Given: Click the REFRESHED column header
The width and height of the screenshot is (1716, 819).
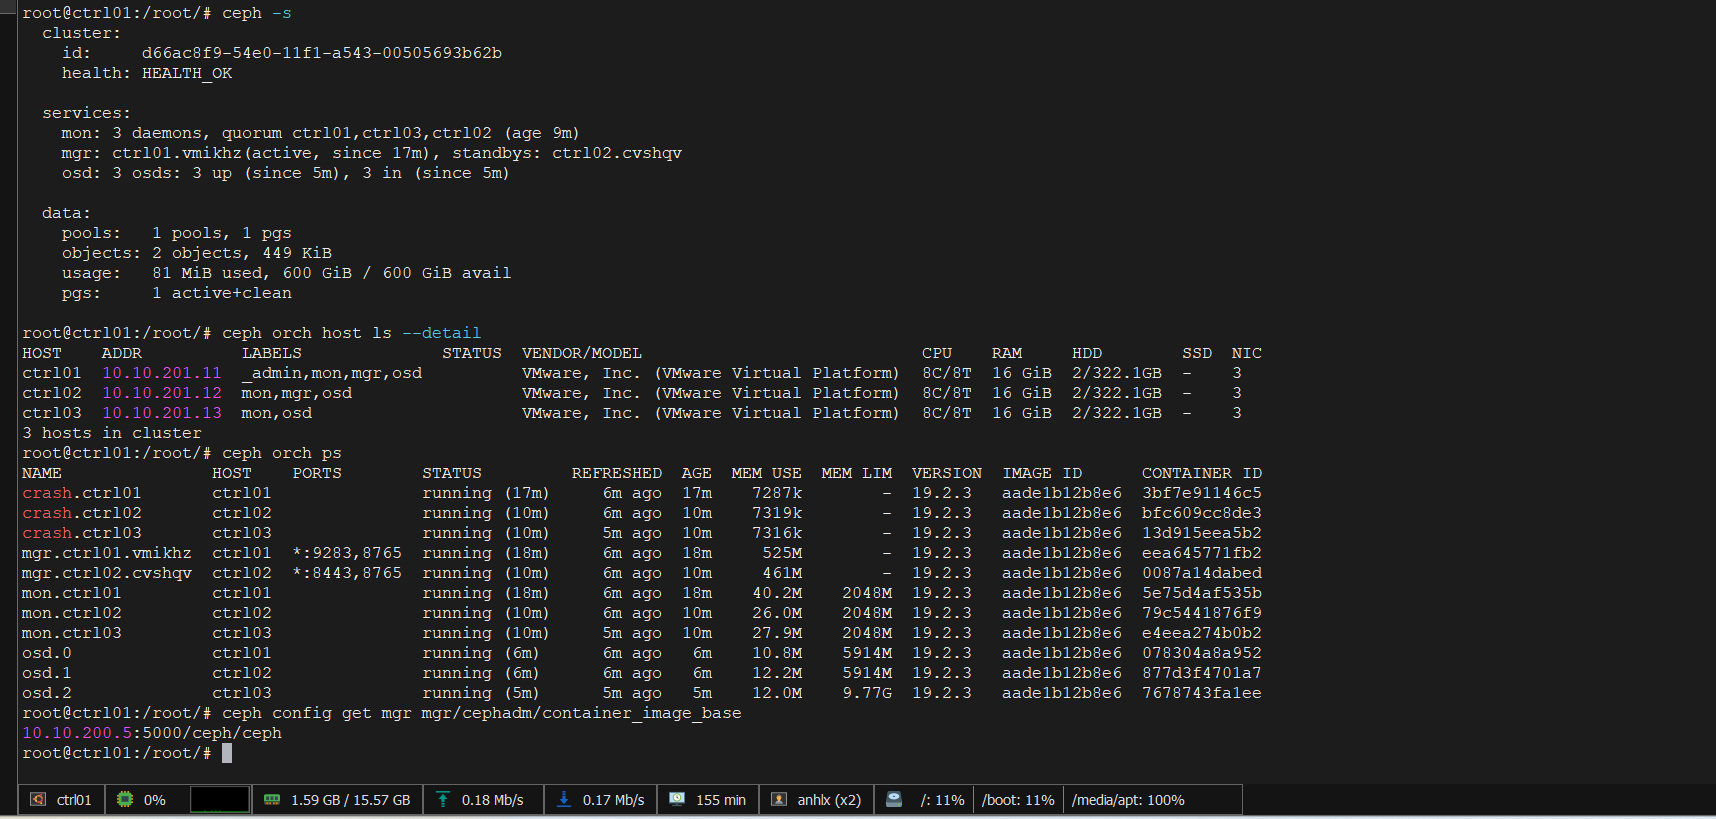Looking at the screenshot, I should click(x=617, y=473).
